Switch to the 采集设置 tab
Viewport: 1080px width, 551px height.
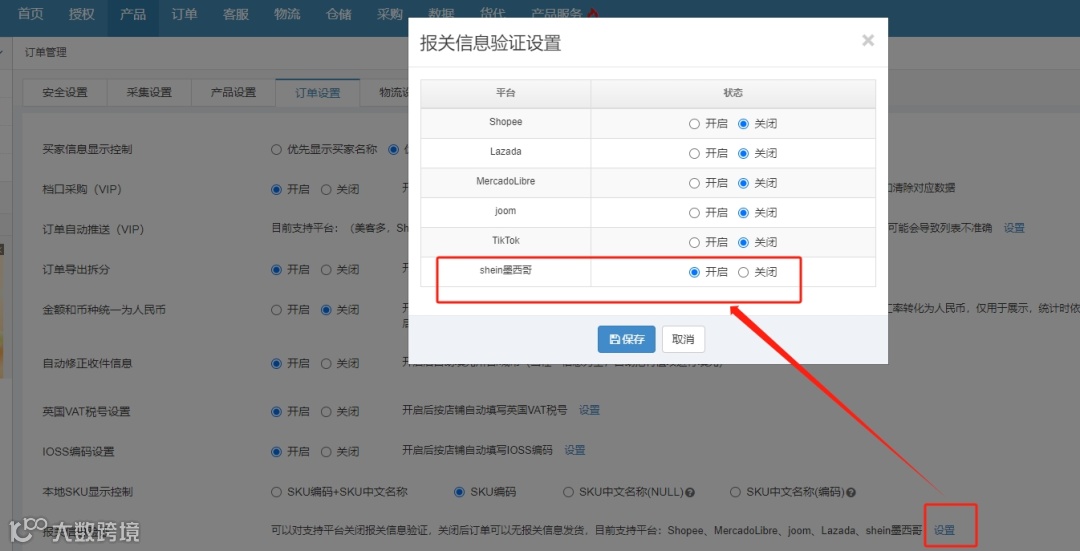tap(149, 92)
